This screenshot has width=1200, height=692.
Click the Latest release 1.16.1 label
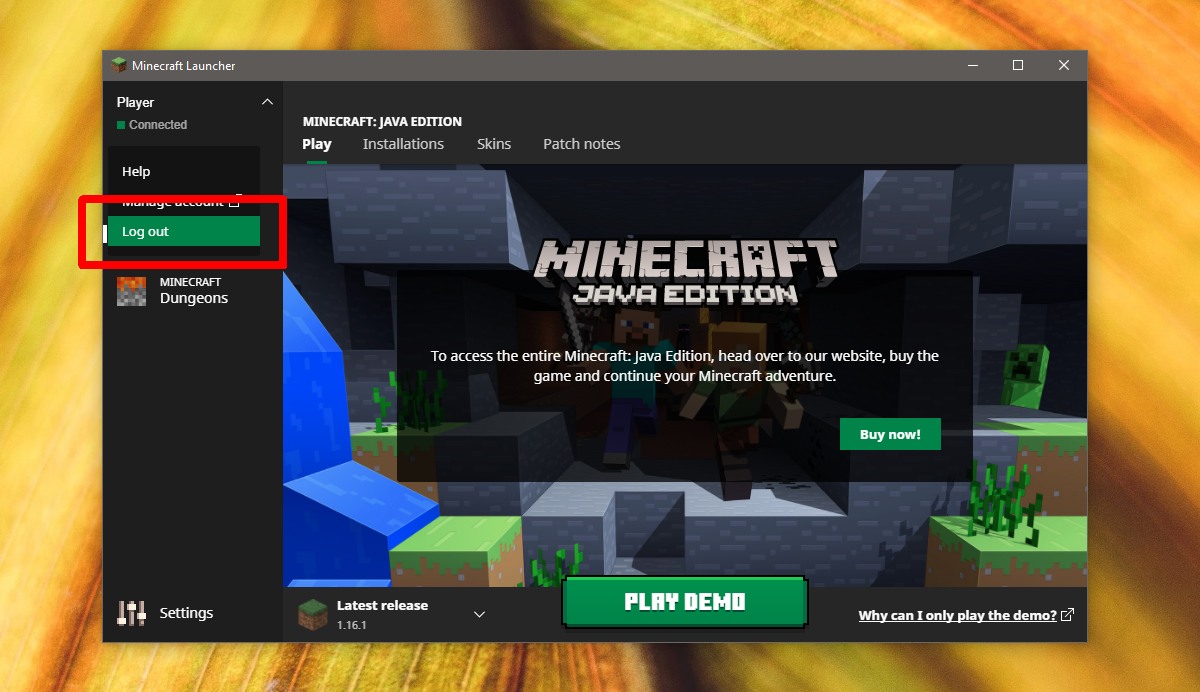click(x=382, y=614)
